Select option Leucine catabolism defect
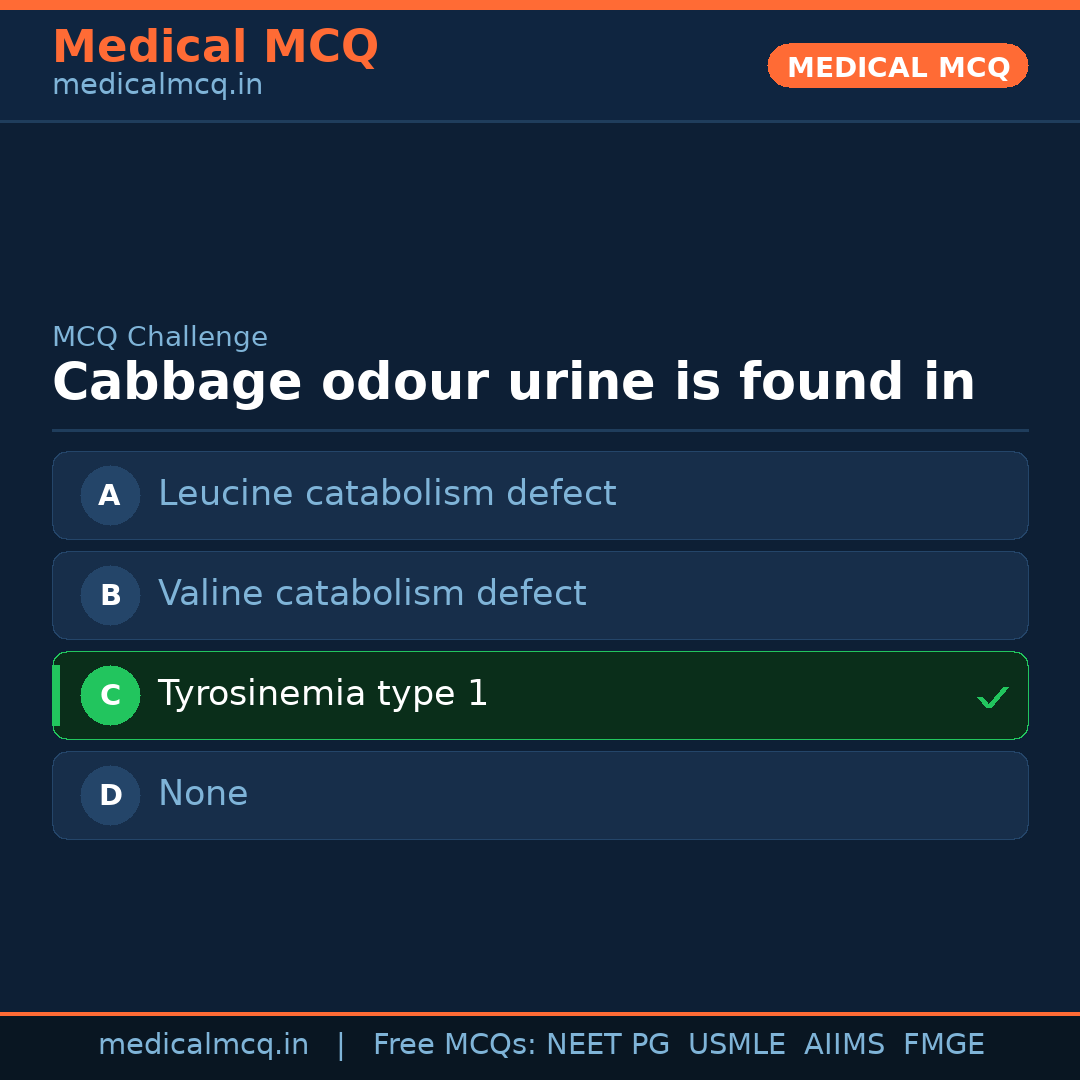Screen dimensions: 1080x1080 [387, 494]
